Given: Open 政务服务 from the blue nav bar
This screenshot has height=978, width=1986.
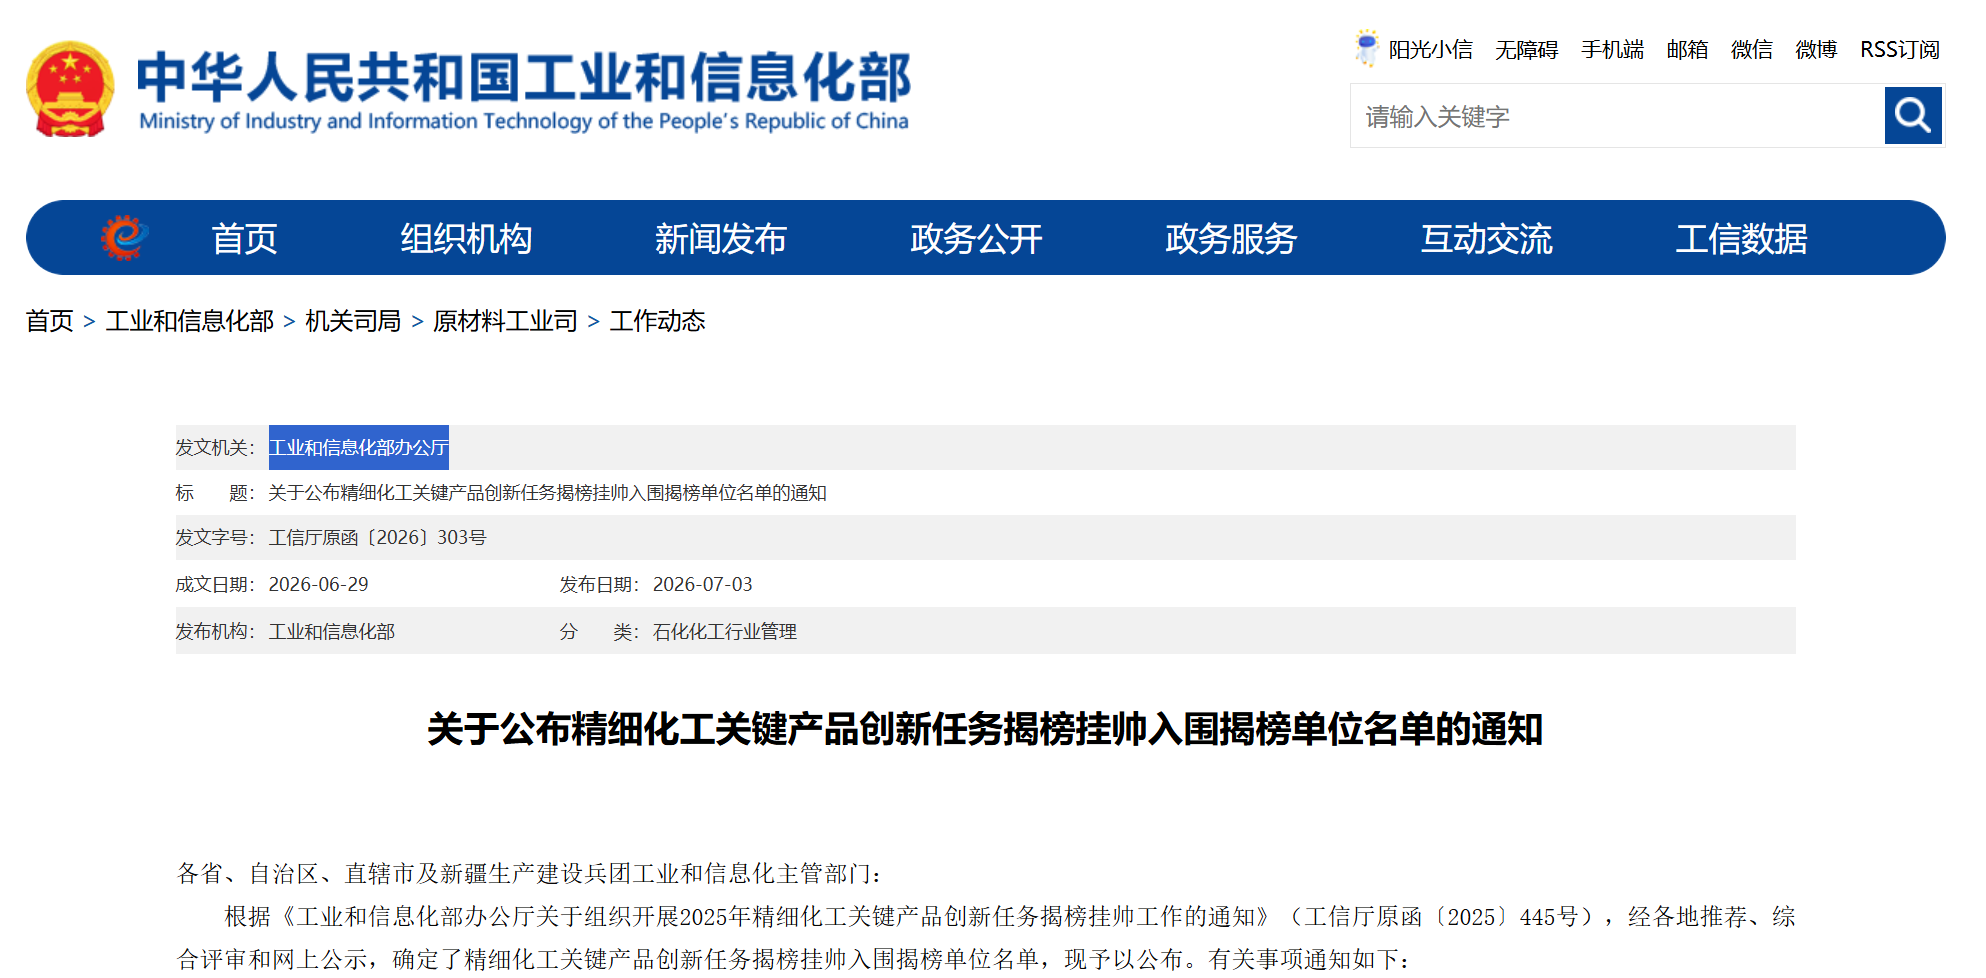Looking at the screenshot, I should (x=1231, y=239).
